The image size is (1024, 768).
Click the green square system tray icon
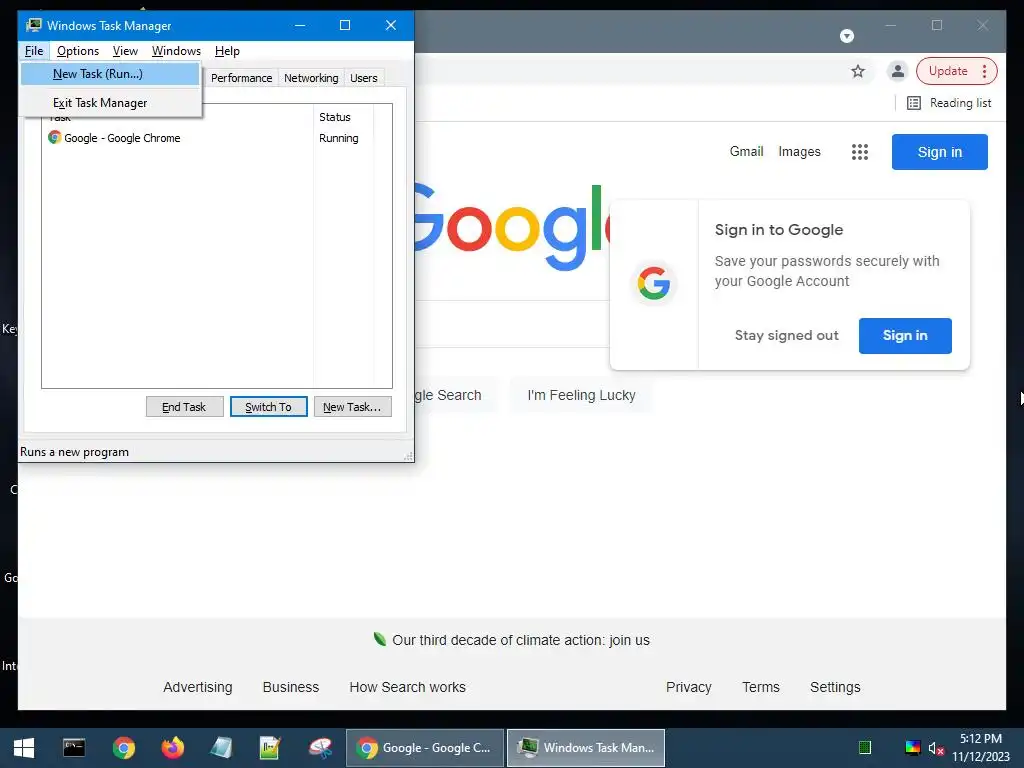[x=865, y=748]
